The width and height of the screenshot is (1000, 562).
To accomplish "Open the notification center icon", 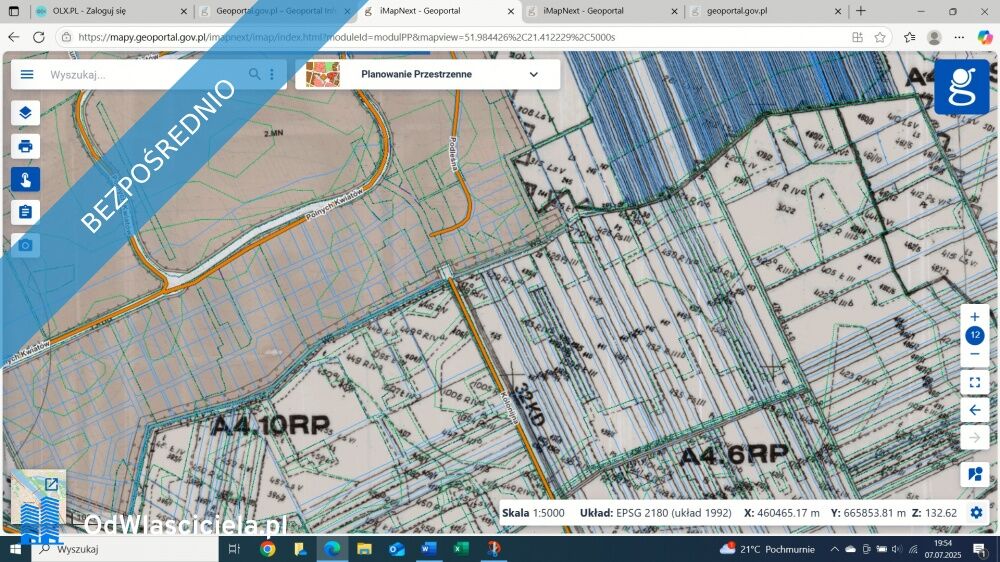I will (980, 549).
